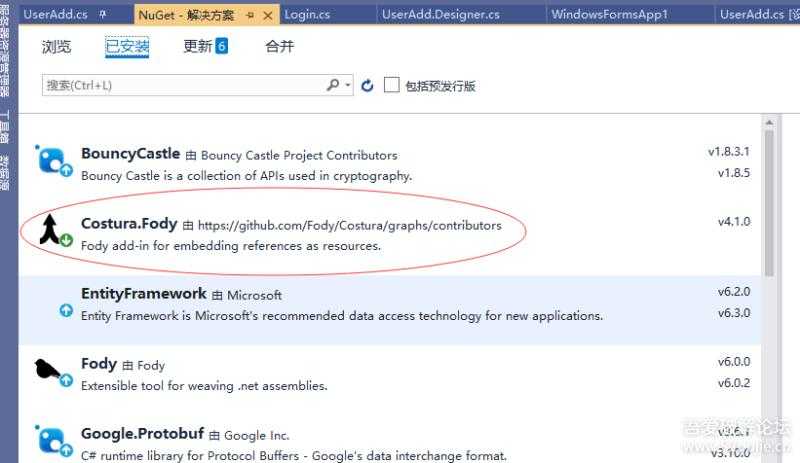Pin the NuGet tab with its pin icon
This screenshot has width=800, height=463.
tap(250, 16)
